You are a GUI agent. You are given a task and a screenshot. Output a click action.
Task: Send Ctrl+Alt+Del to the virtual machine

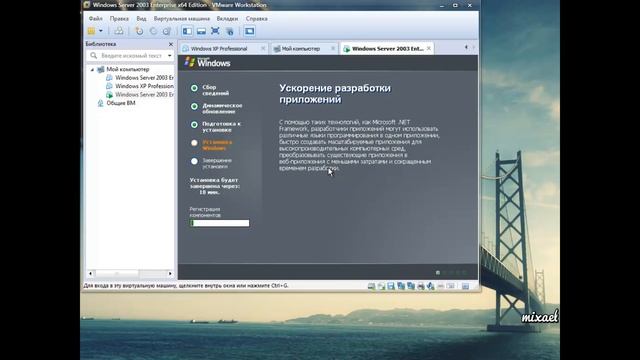click(119, 31)
